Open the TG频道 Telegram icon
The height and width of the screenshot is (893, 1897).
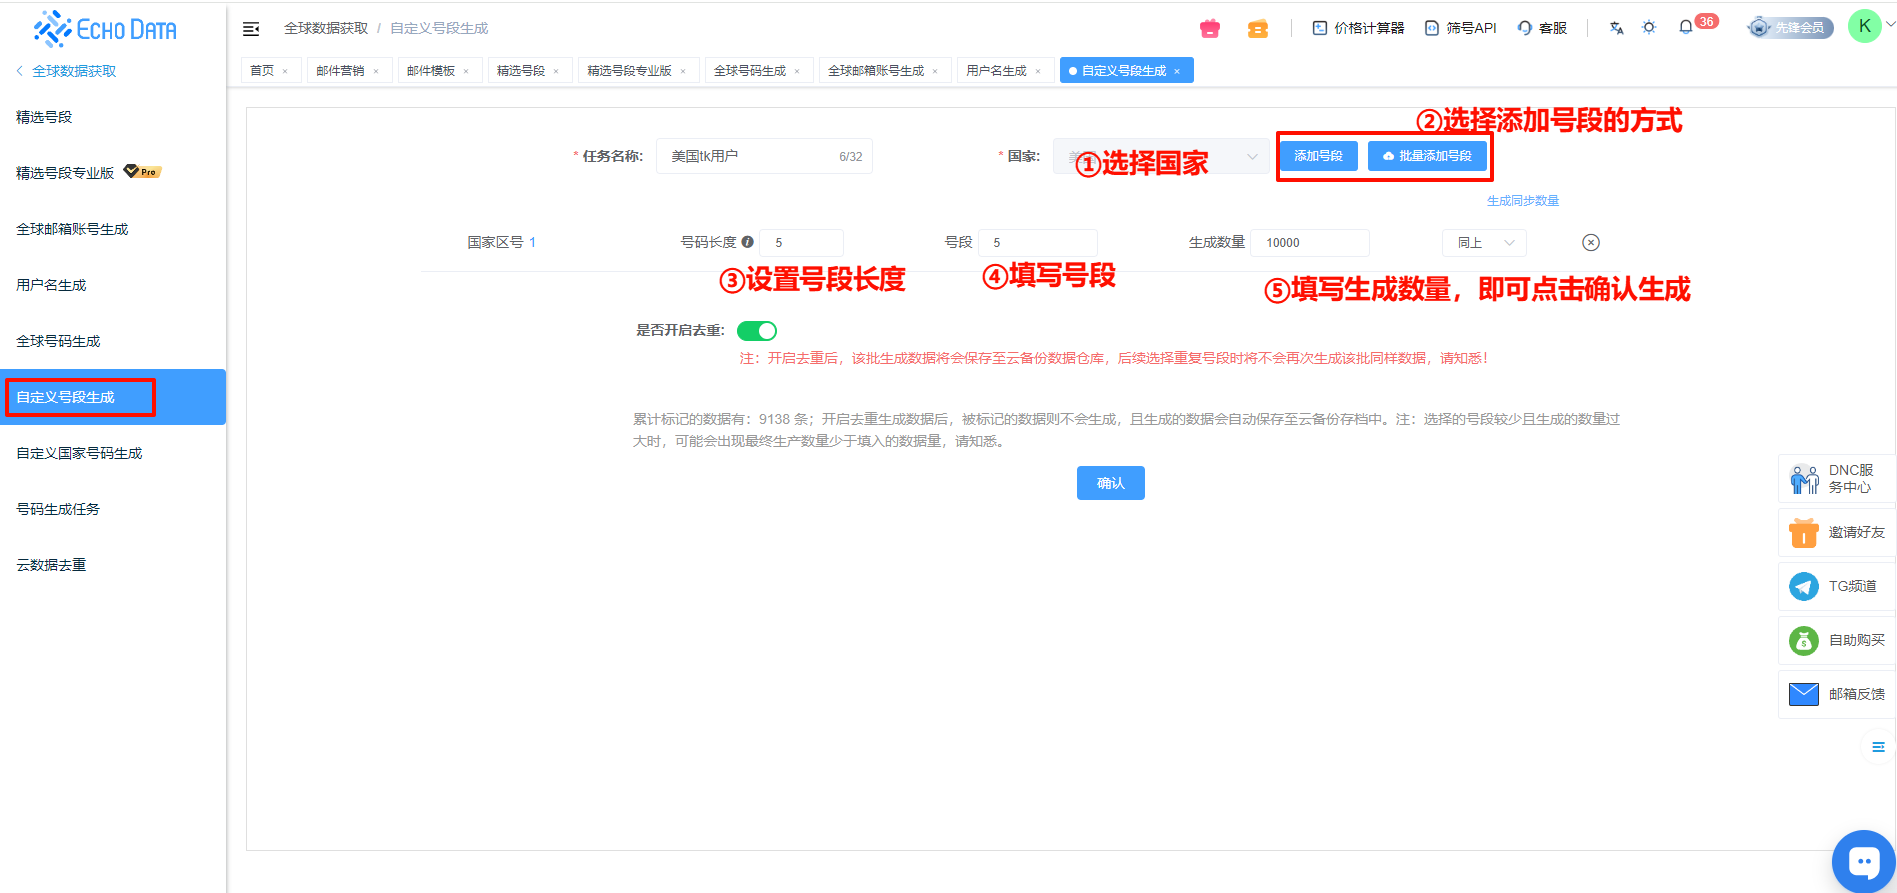(x=1804, y=587)
